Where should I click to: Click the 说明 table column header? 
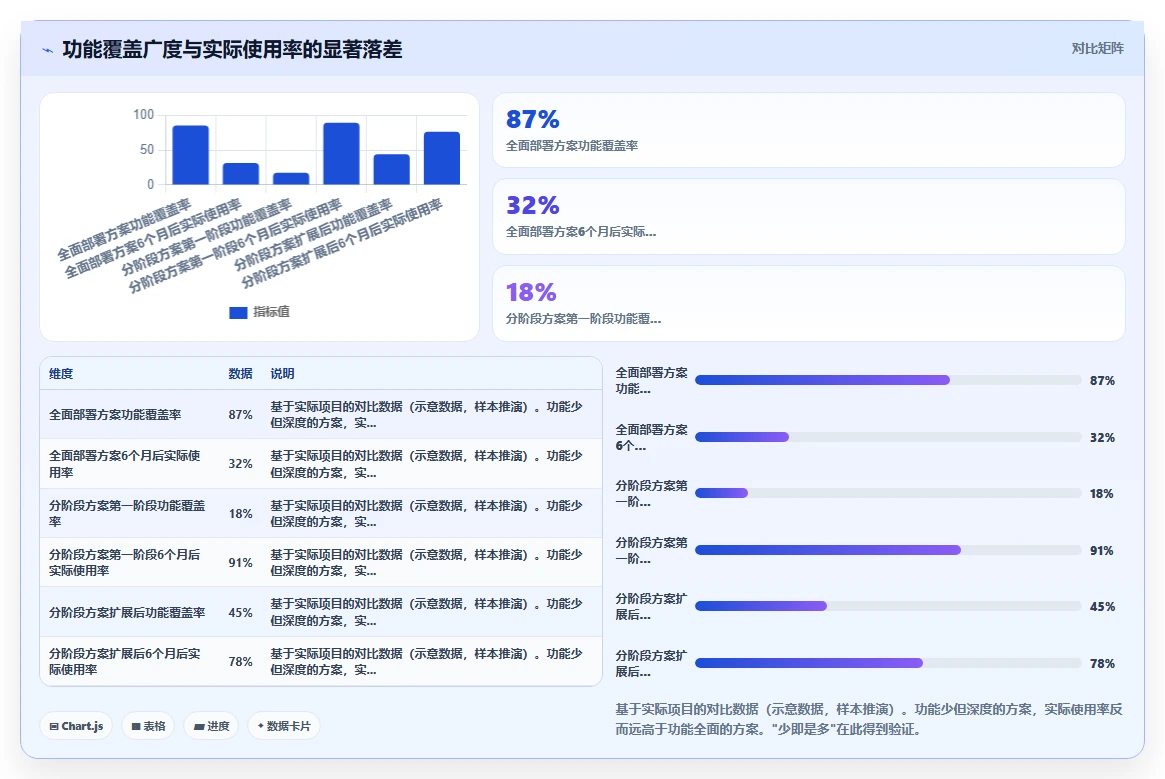[282, 373]
